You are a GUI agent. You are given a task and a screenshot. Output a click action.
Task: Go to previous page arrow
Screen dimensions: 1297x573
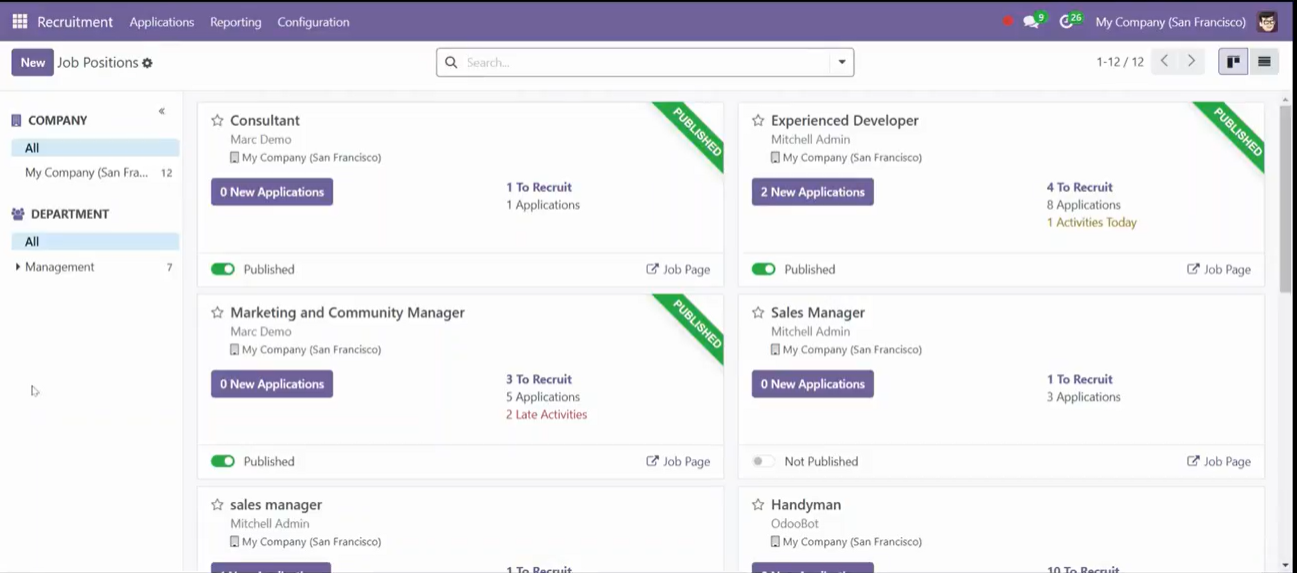coord(1164,62)
